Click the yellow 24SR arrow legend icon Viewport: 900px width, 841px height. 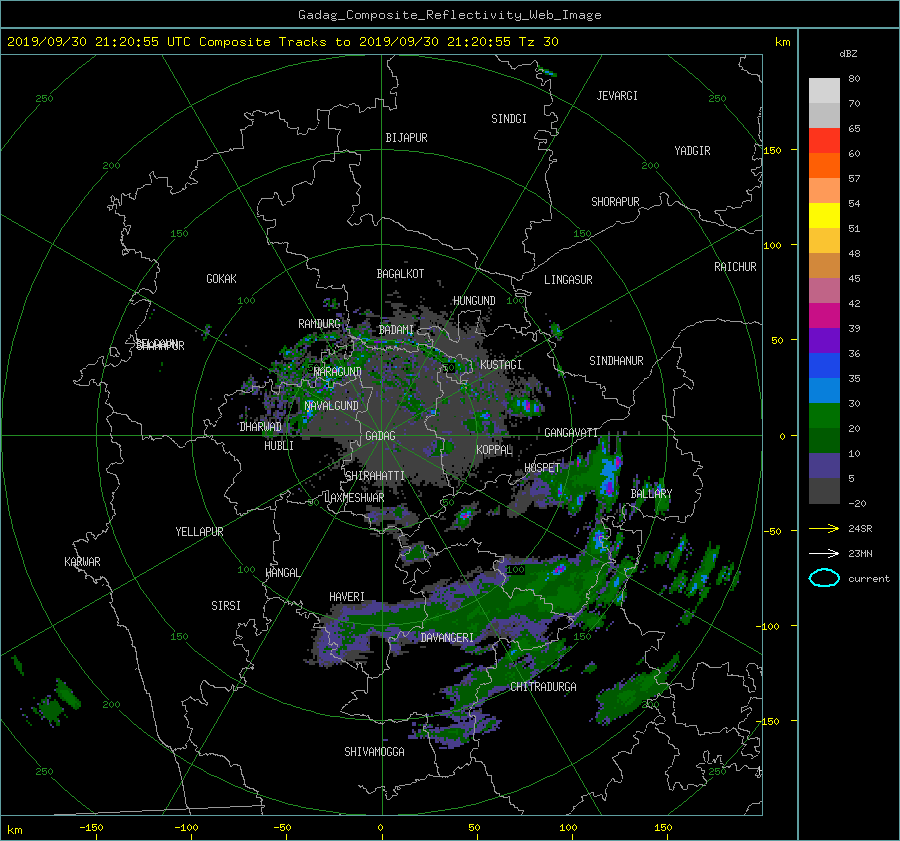(x=824, y=528)
